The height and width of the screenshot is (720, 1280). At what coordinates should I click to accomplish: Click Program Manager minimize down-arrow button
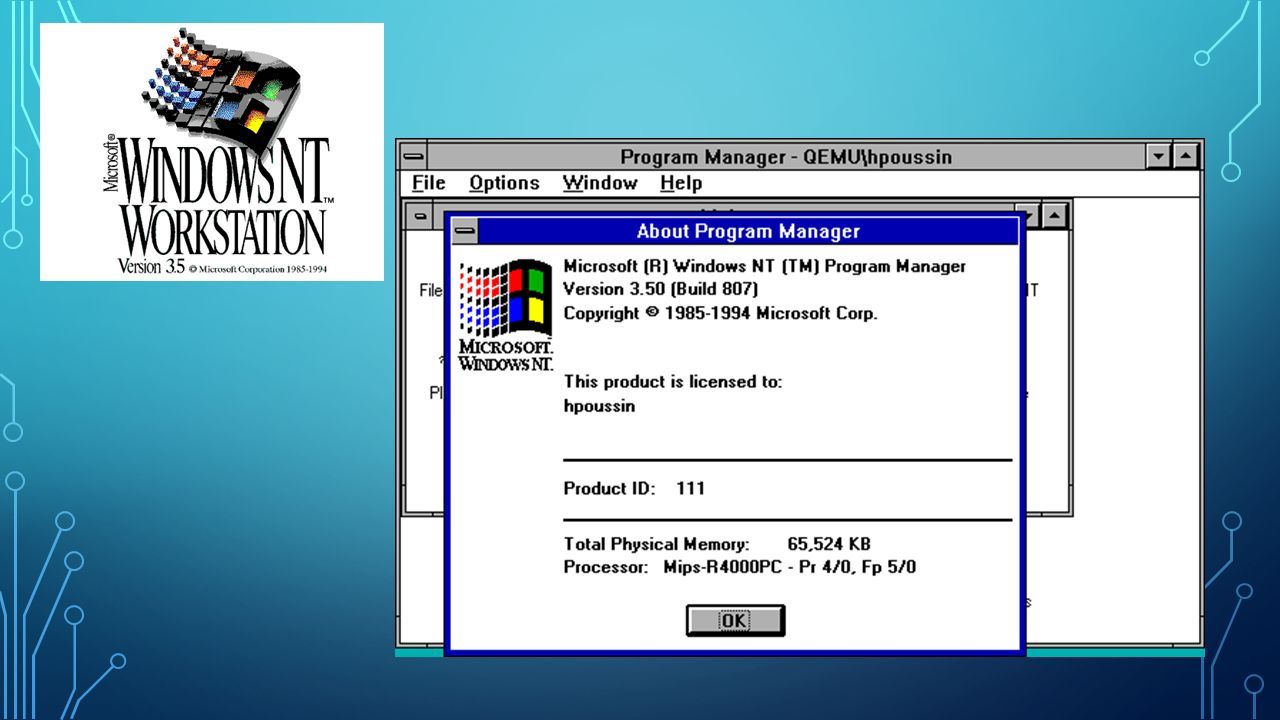[x=1159, y=157]
